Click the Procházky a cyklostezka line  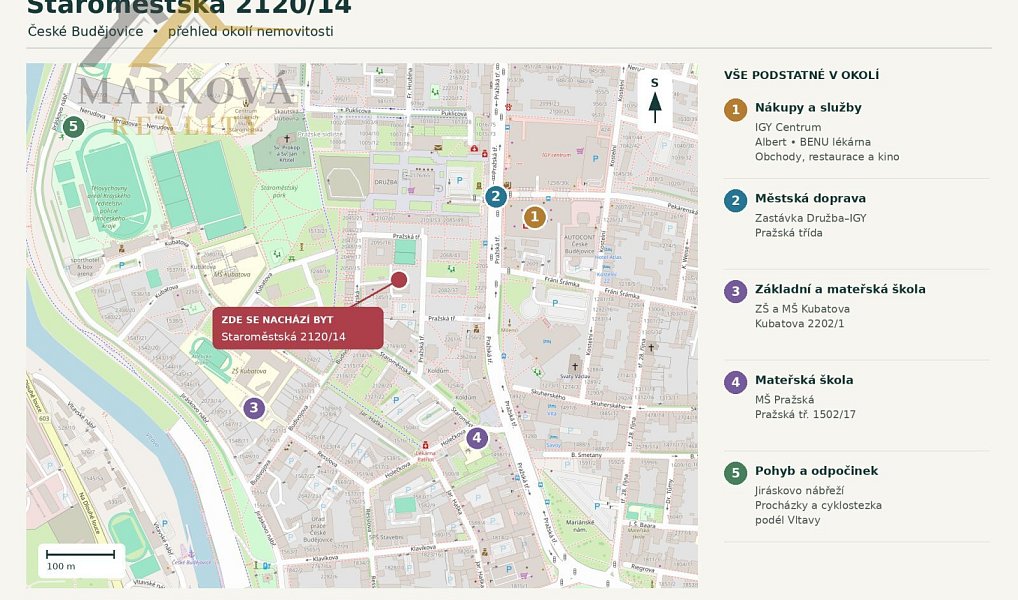tap(818, 505)
